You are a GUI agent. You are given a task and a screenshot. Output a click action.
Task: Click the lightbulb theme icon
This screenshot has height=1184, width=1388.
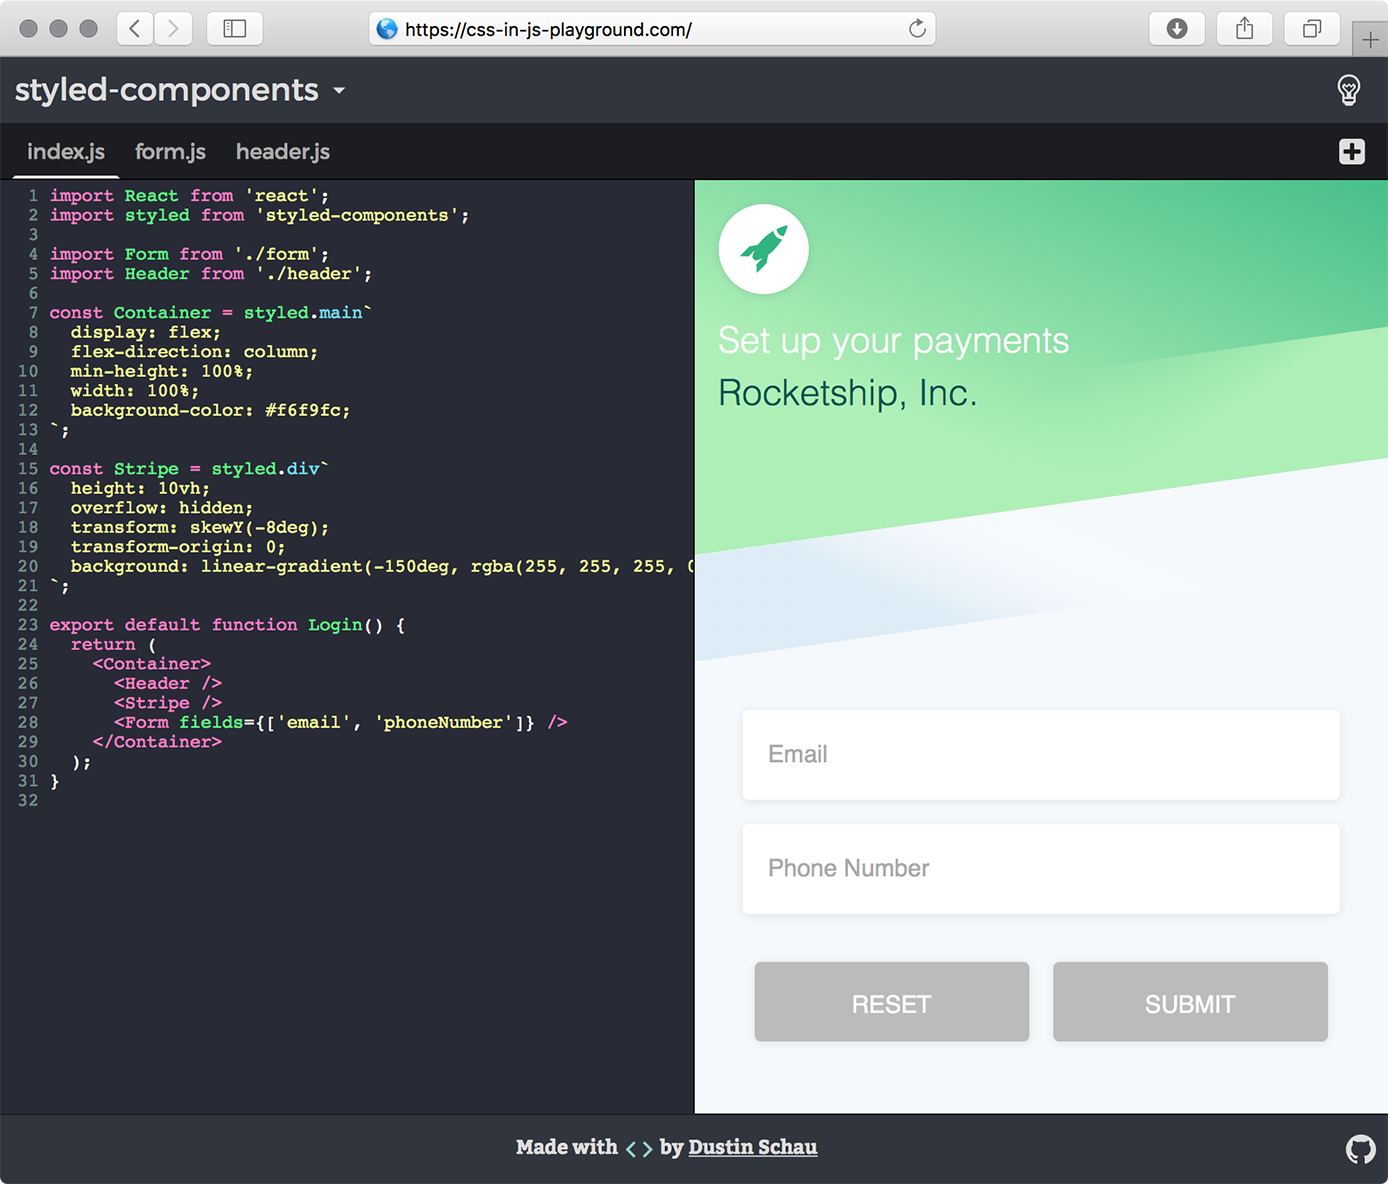(1348, 90)
